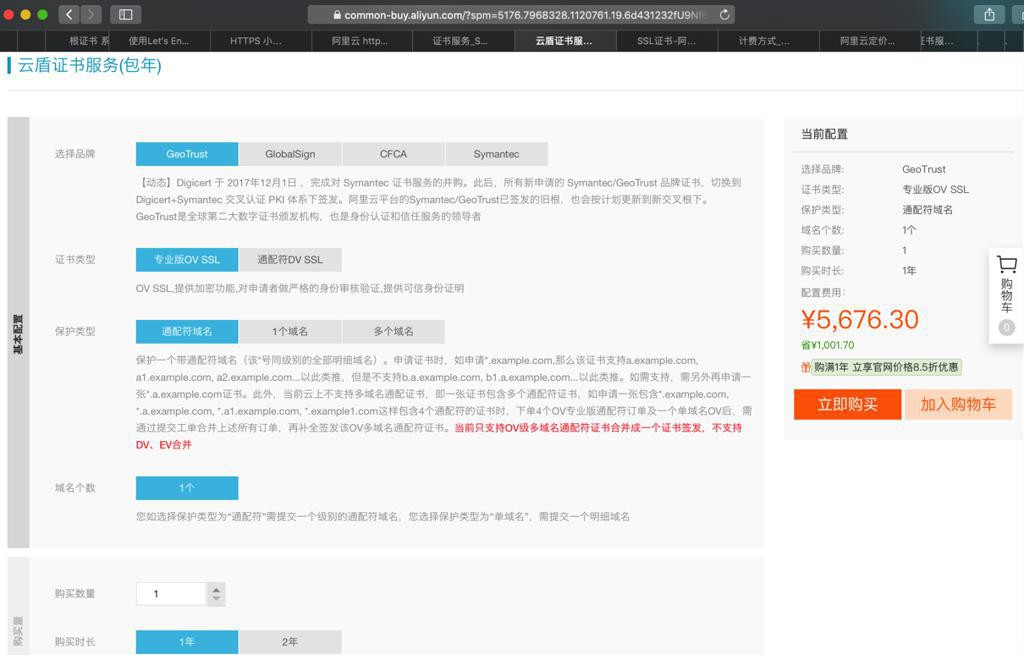Screen dimensions: 1024x655
Task: Open the Share icon in Safari toolbar
Action: coord(989,14)
